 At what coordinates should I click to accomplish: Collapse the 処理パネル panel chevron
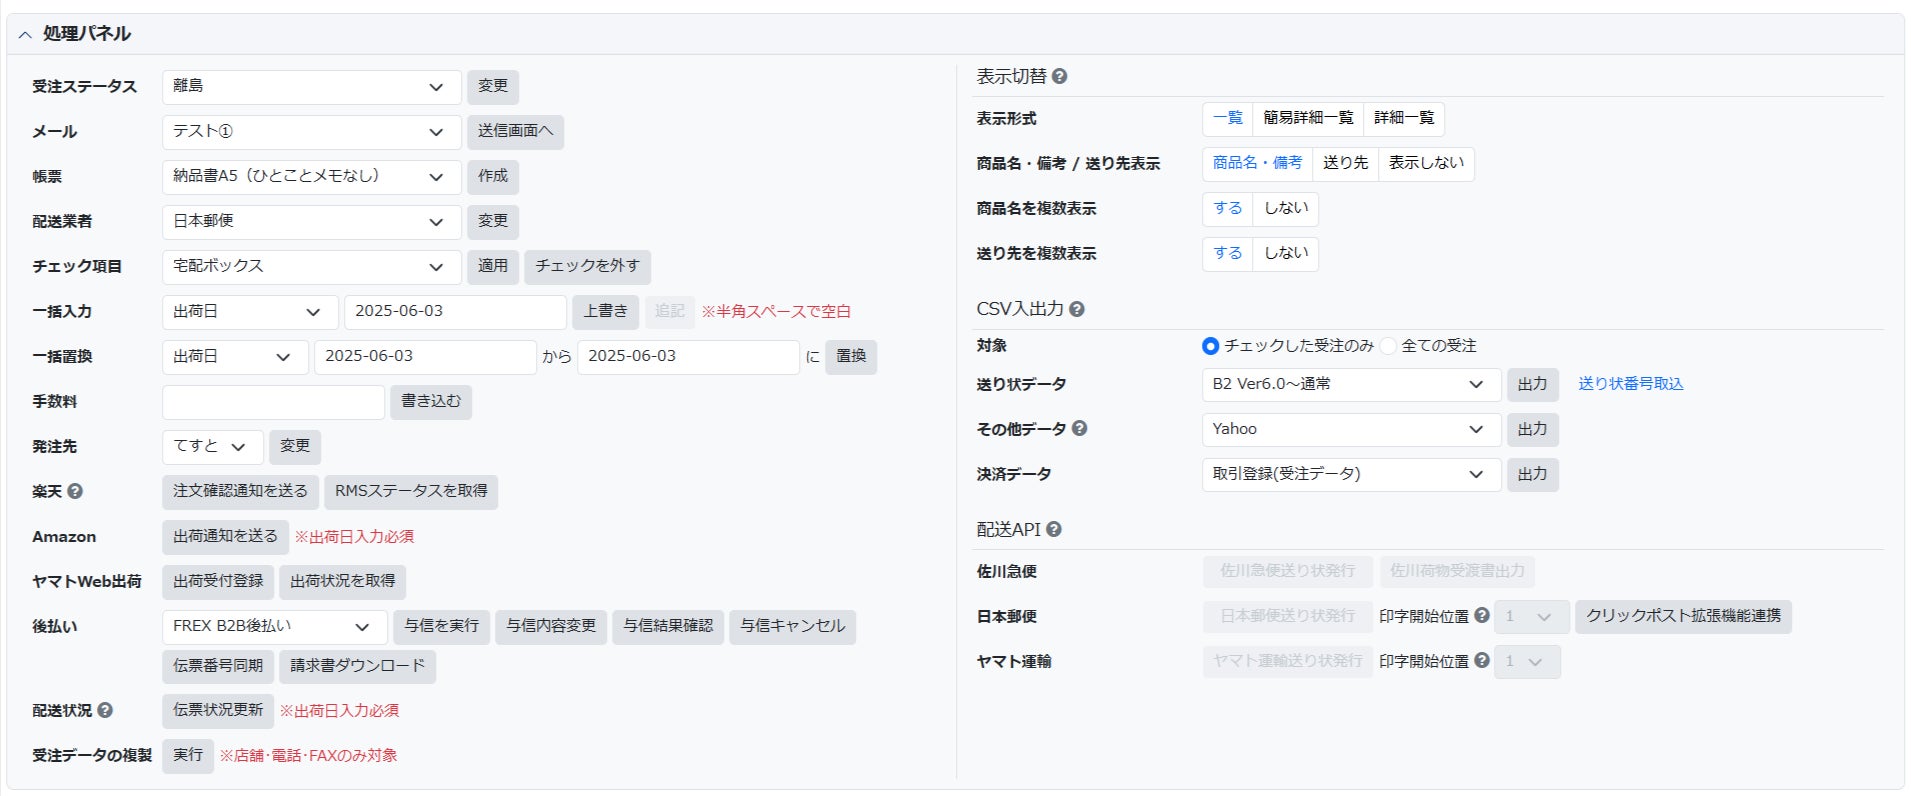click(25, 34)
